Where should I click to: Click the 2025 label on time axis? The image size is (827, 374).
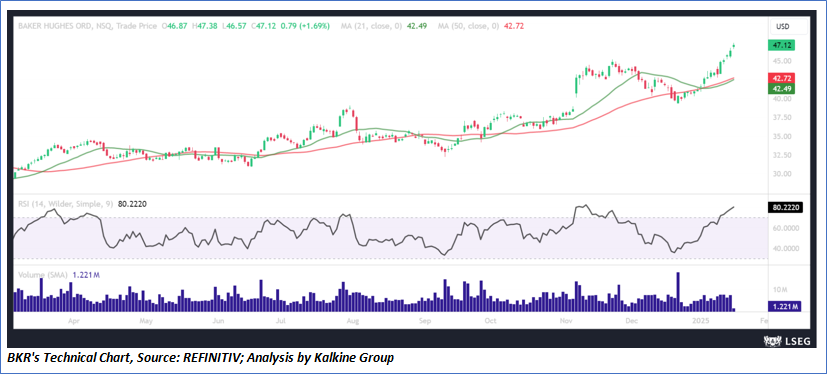[701, 320]
